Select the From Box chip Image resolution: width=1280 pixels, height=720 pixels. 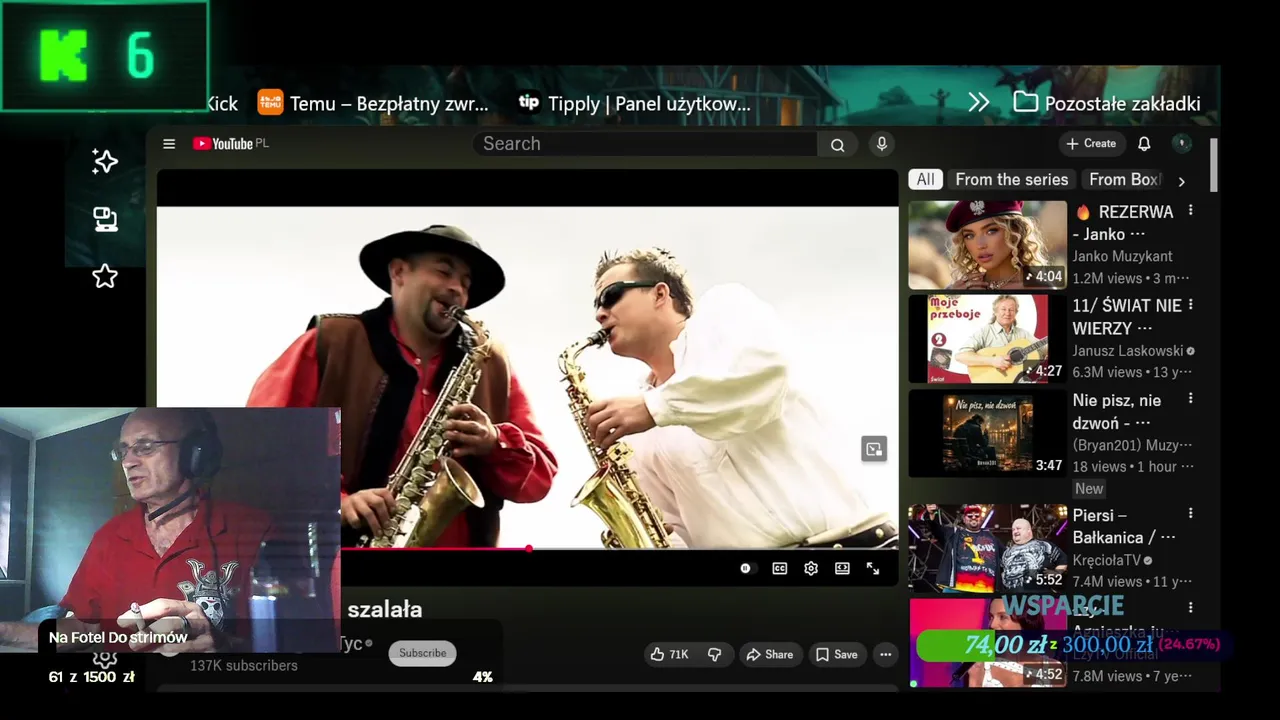(1123, 180)
